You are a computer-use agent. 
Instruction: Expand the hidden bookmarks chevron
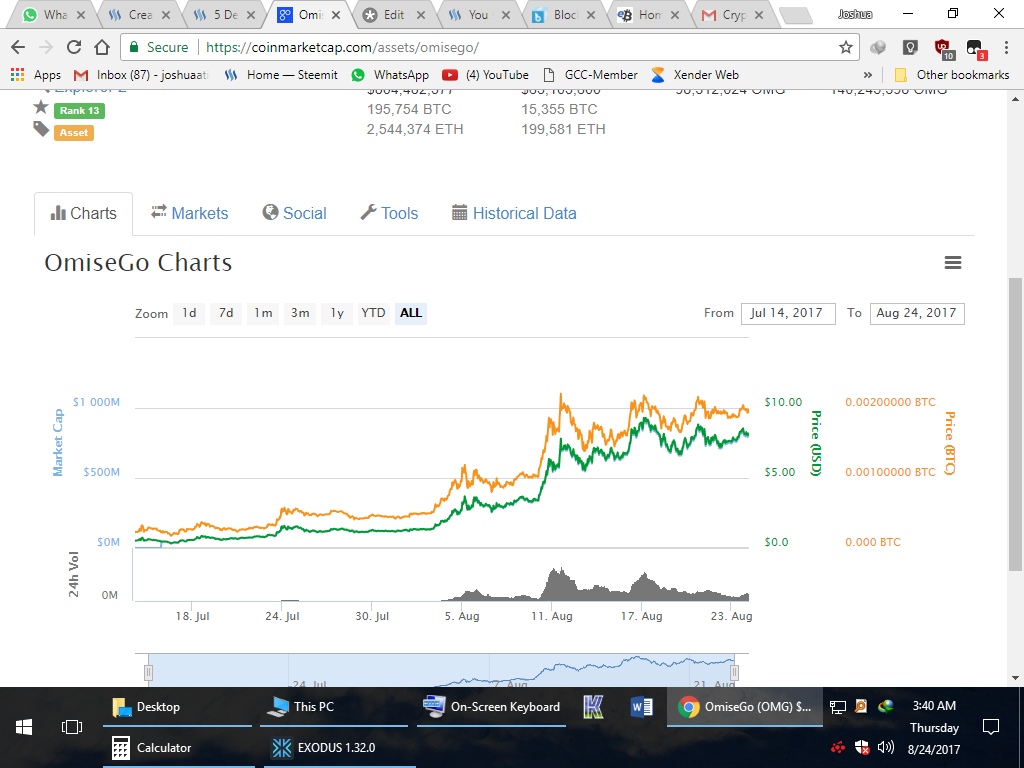(867, 74)
